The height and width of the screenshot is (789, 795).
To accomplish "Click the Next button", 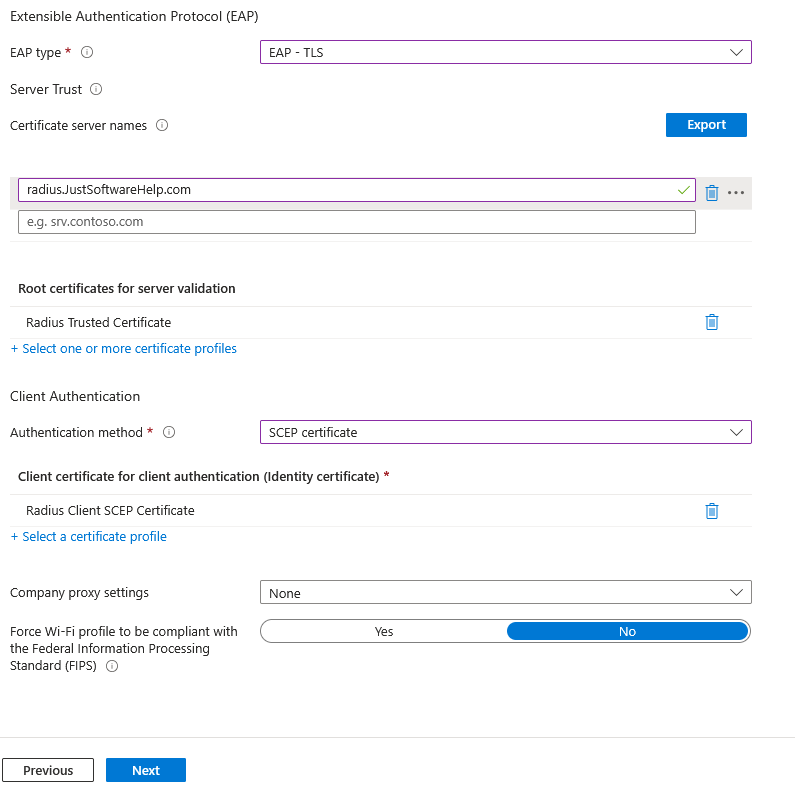I will (x=146, y=770).
